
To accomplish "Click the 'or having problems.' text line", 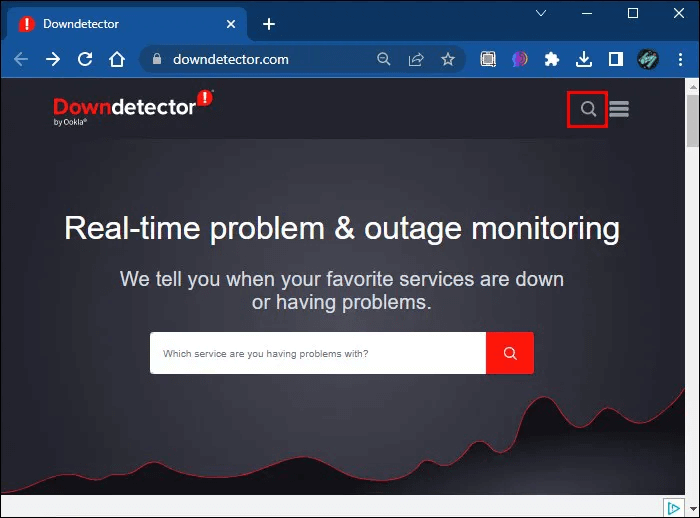I will tap(342, 303).
